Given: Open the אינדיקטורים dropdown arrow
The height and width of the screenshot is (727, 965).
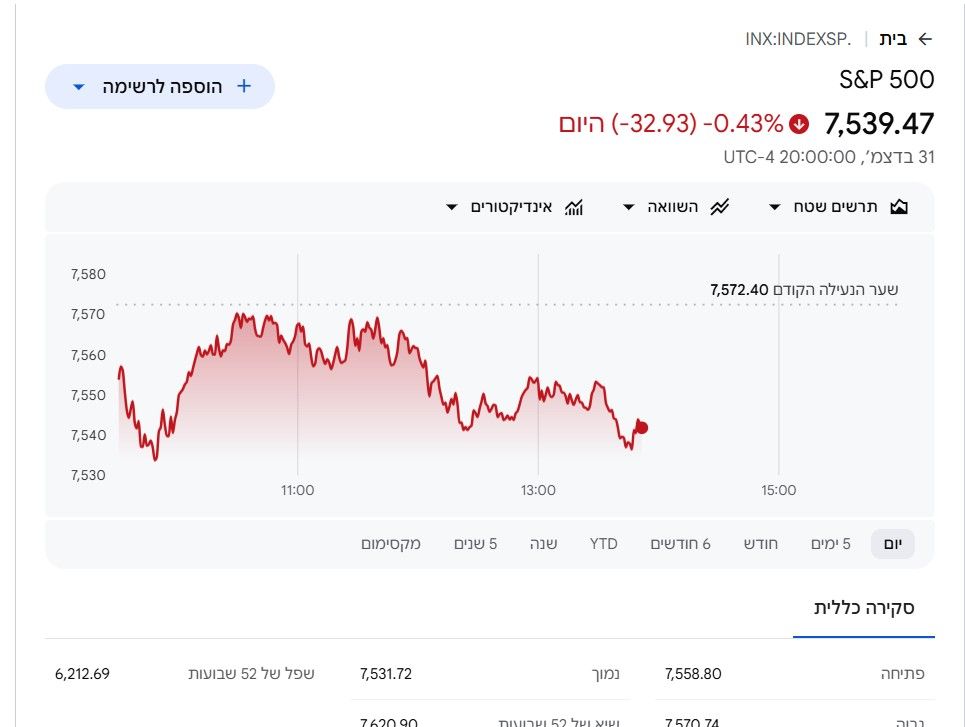Looking at the screenshot, I should [451, 207].
